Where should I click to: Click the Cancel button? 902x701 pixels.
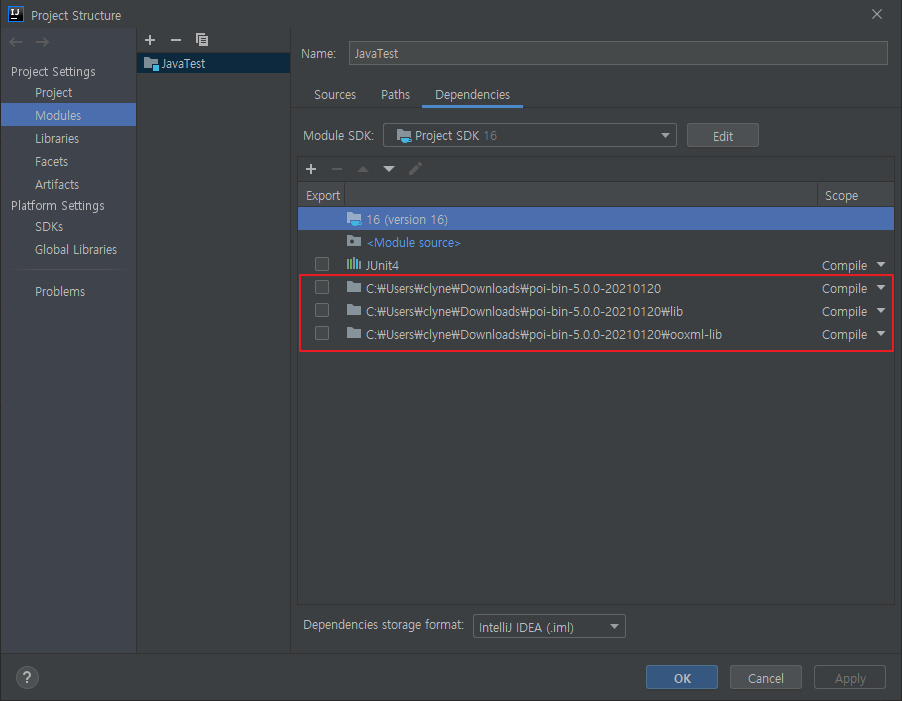coord(766,677)
